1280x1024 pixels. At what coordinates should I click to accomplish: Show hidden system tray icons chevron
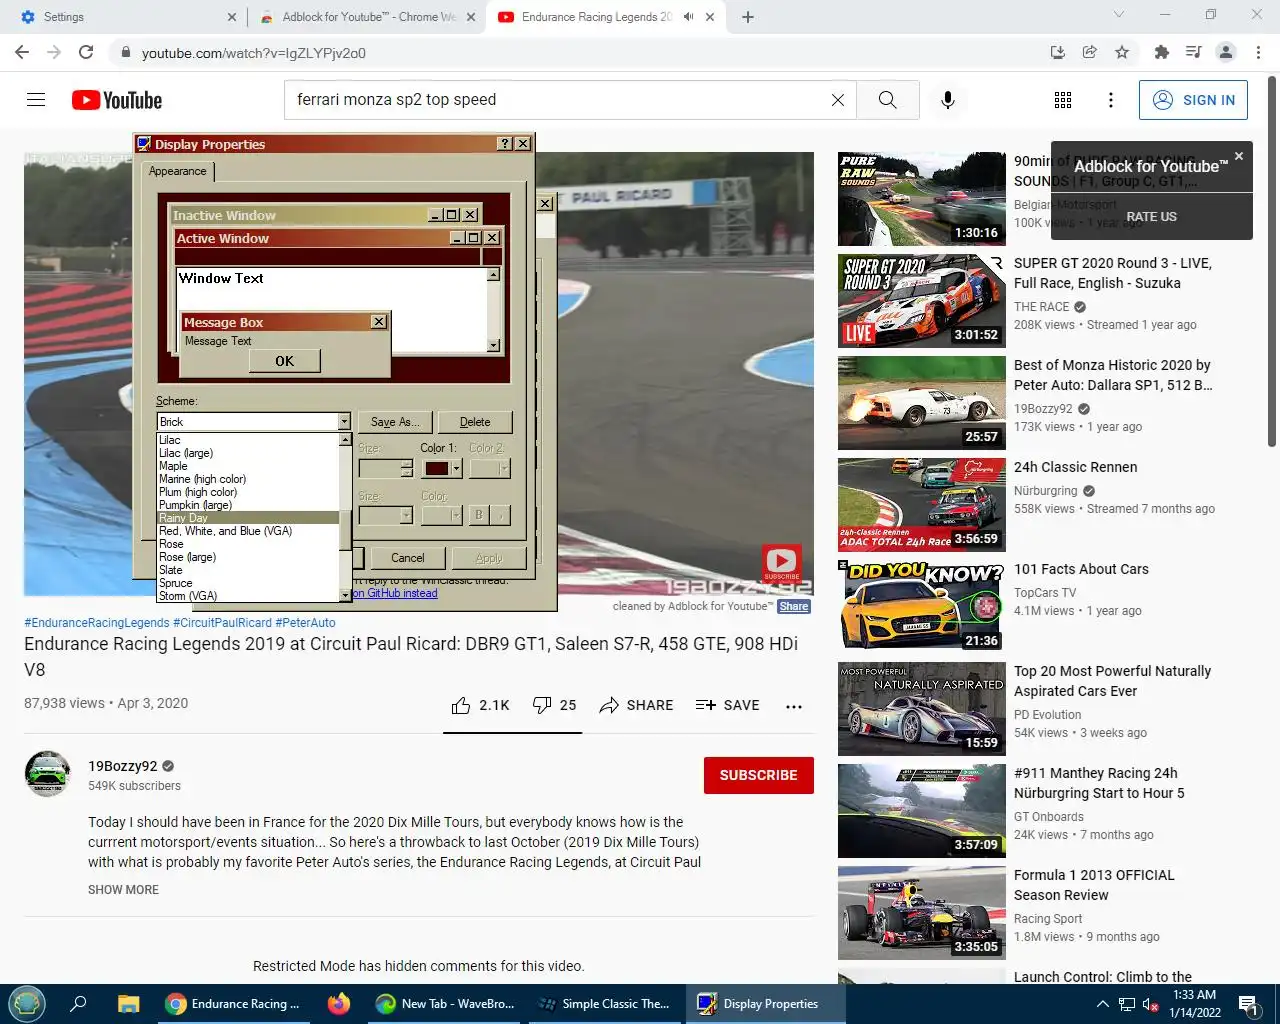click(1102, 1004)
